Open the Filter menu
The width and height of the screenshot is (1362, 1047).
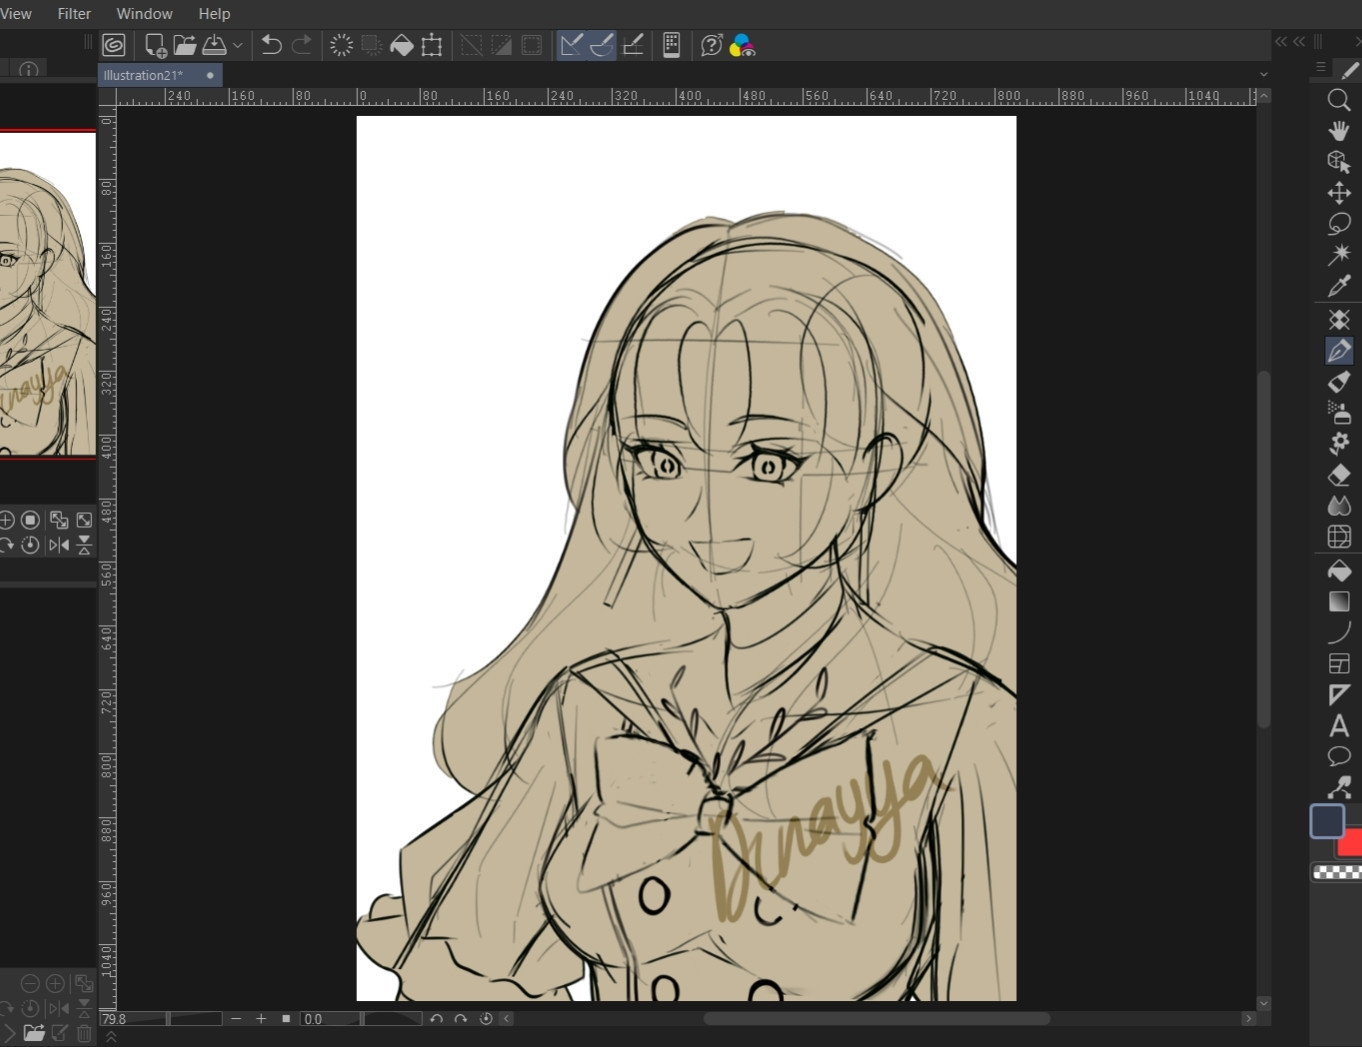pyautogui.click(x=74, y=14)
